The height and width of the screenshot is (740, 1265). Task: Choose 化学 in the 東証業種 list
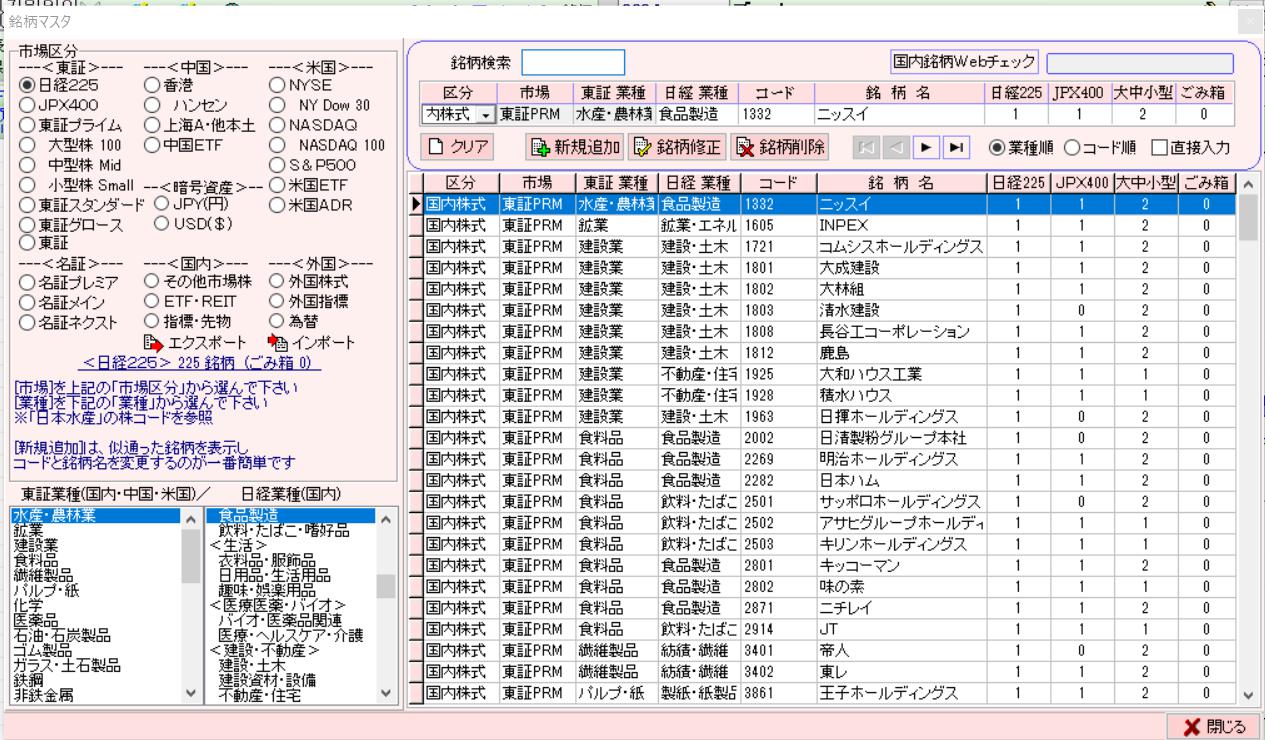[27, 604]
